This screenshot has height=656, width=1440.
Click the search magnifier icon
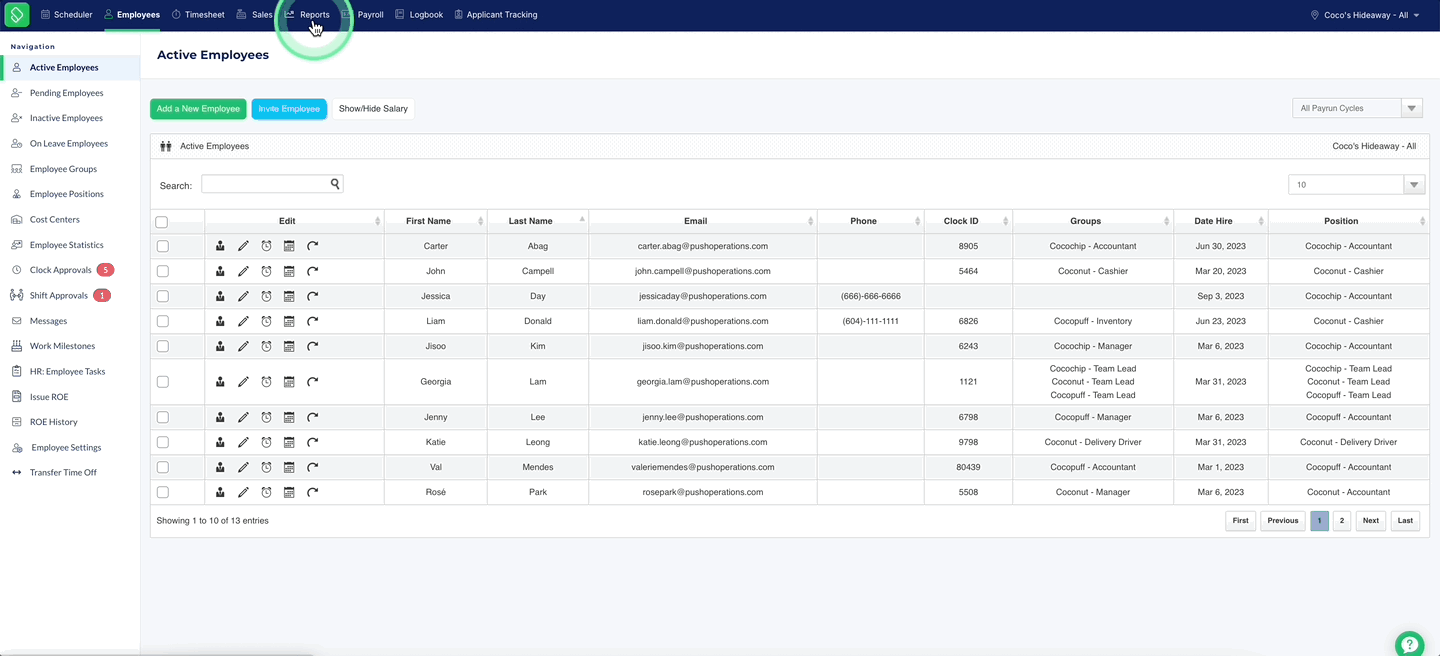[x=335, y=184]
